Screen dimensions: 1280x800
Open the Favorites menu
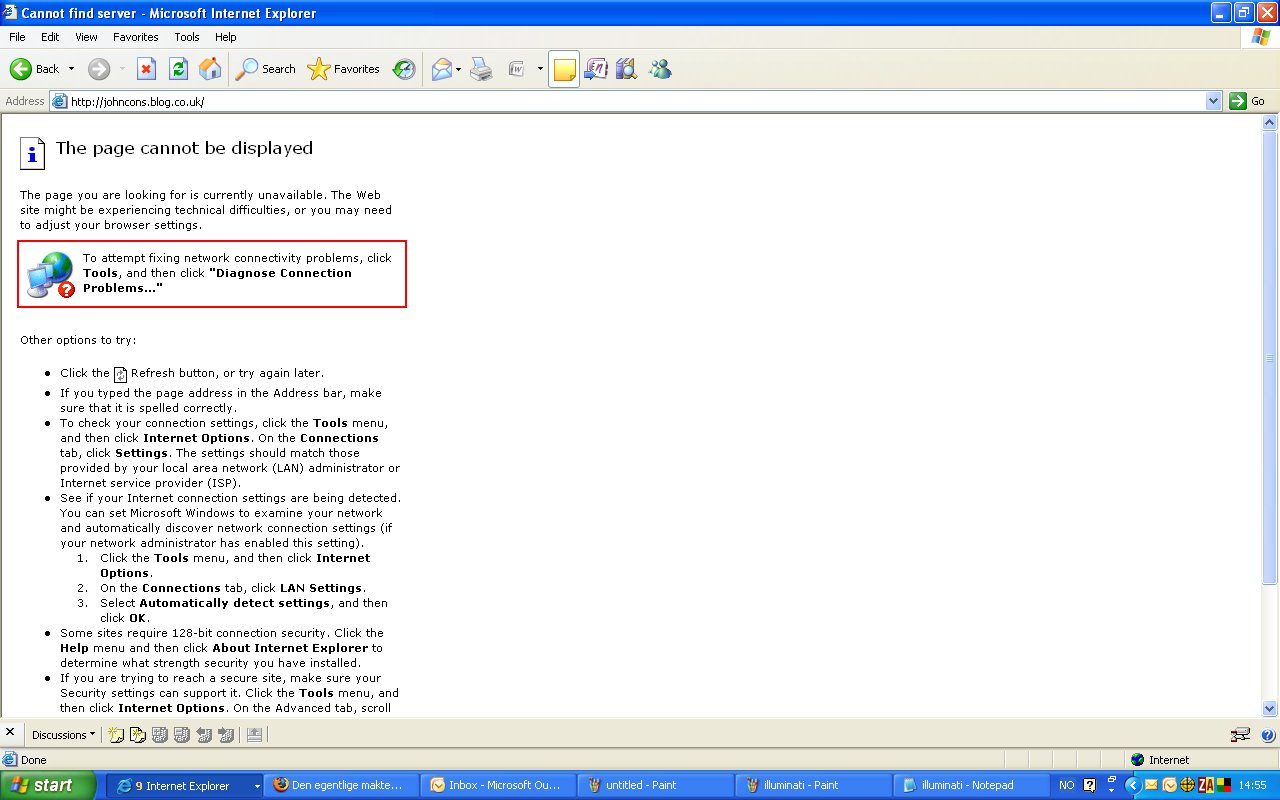click(136, 37)
